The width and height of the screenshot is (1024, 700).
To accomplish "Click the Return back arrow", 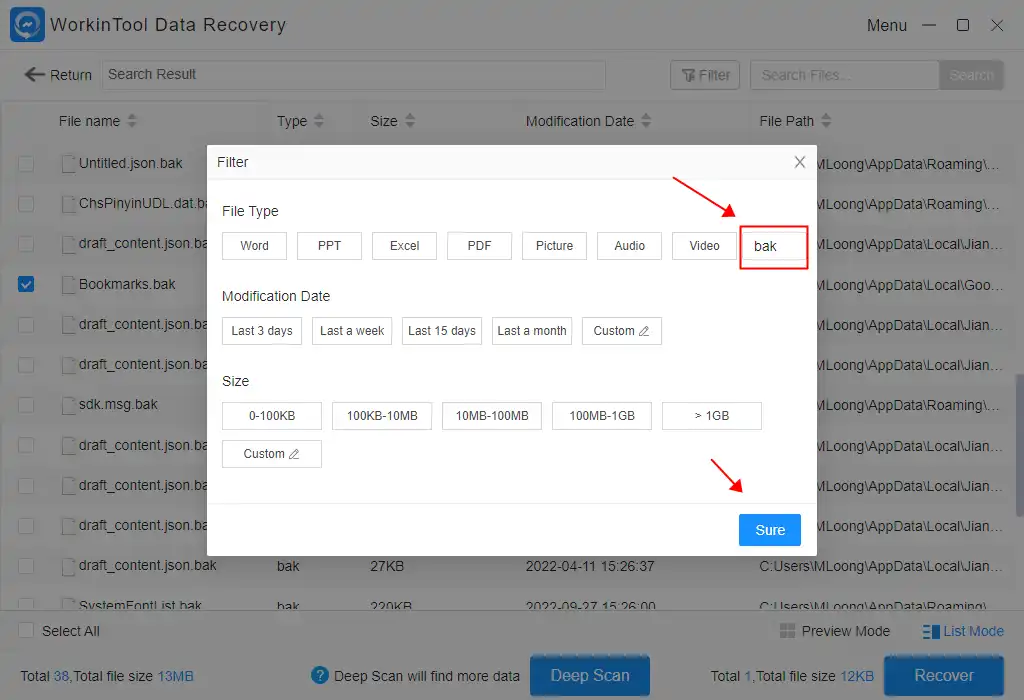I will click(35, 74).
